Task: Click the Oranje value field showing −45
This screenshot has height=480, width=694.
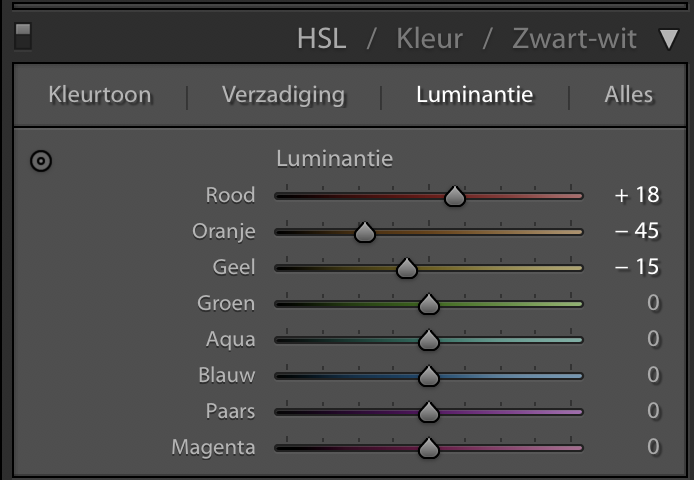Action: [637, 231]
